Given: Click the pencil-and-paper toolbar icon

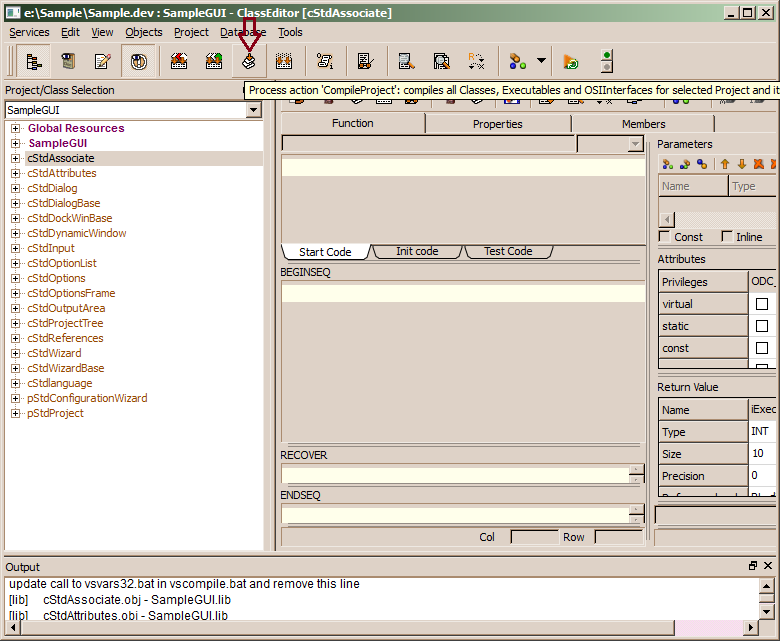Looking at the screenshot, I should [x=102, y=62].
